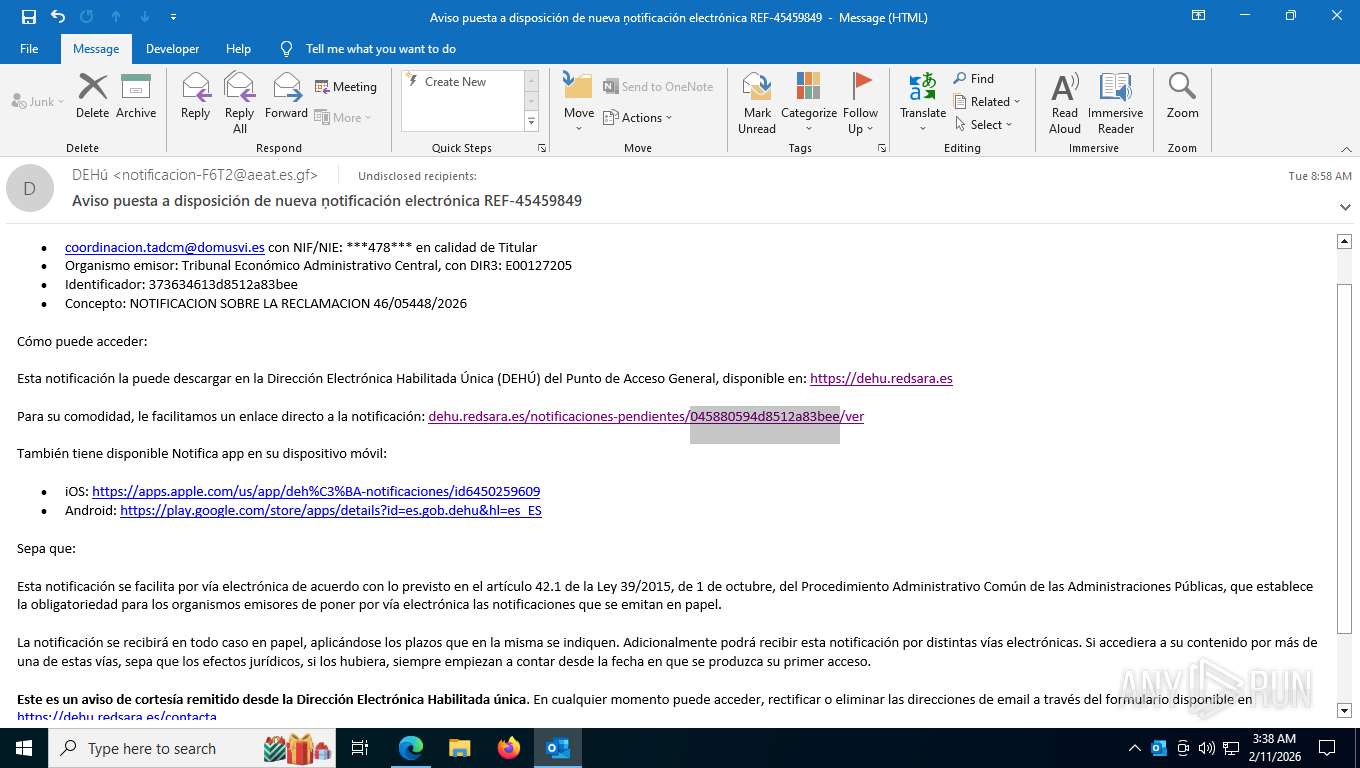The image size is (1360, 768).
Task: Open the dehu.redsara.es/contacta link
Action: [x=117, y=717]
